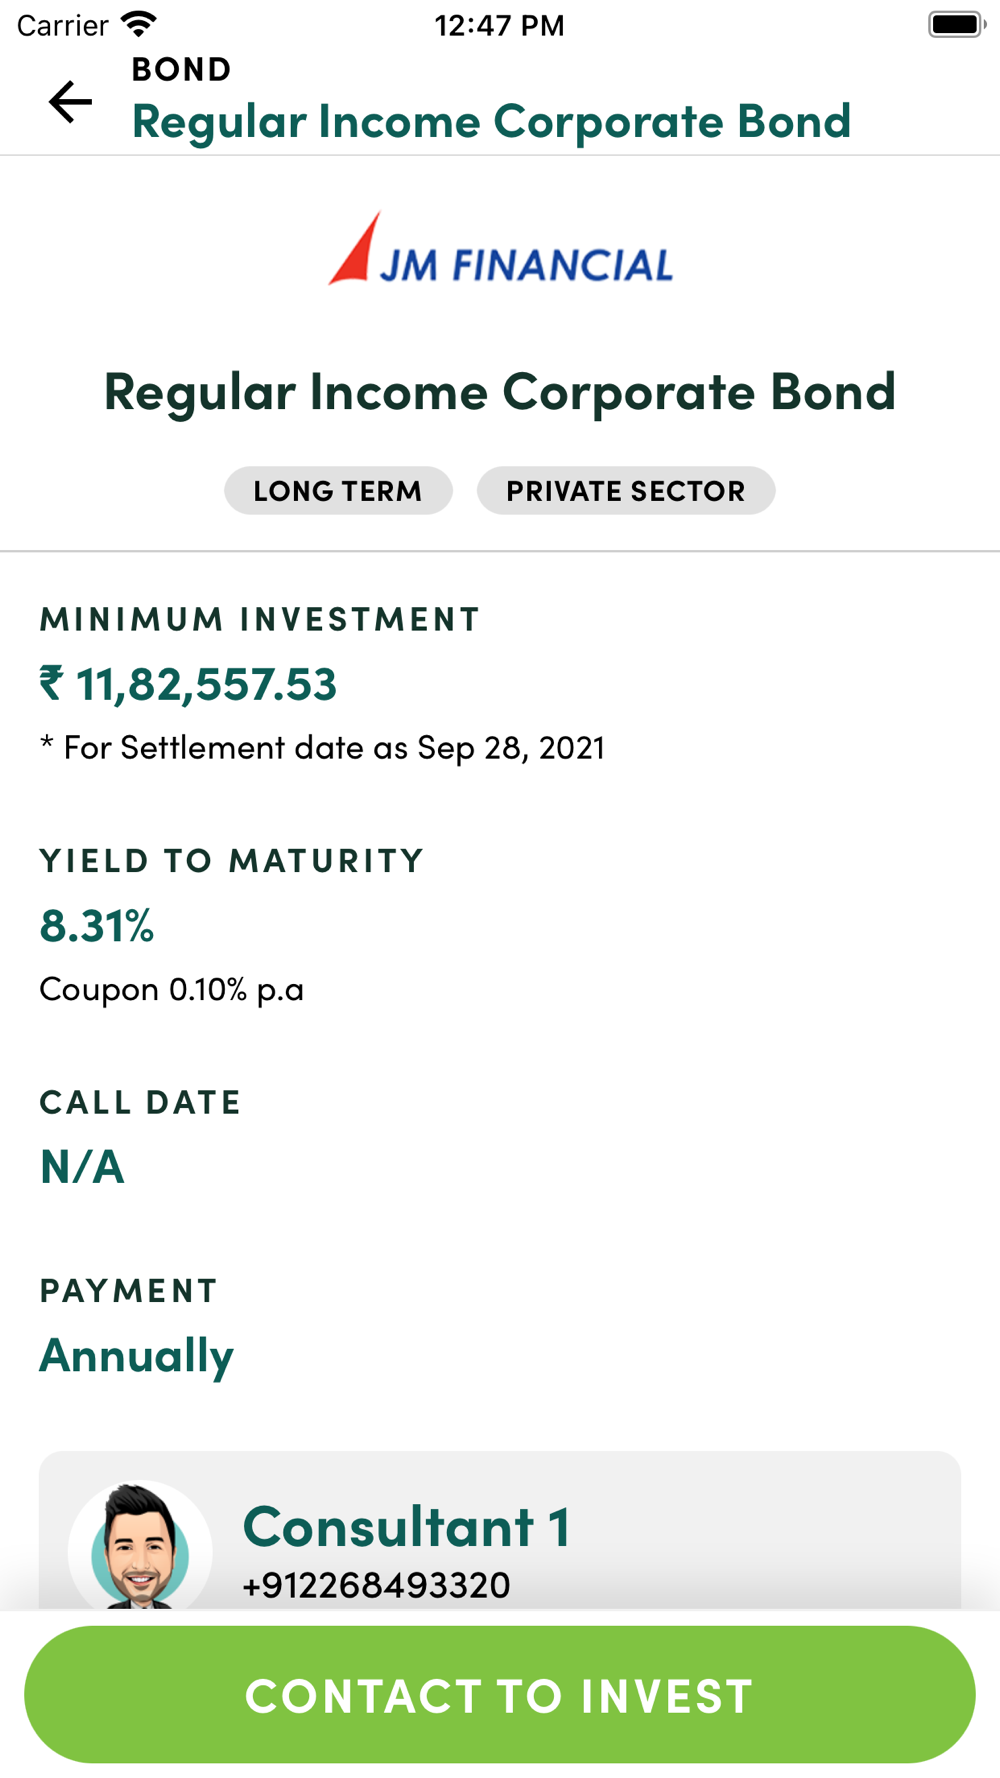Tap the consultant phone number +912268493320
Image resolution: width=1000 pixels, height=1778 pixels.
pyautogui.click(x=376, y=1585)
